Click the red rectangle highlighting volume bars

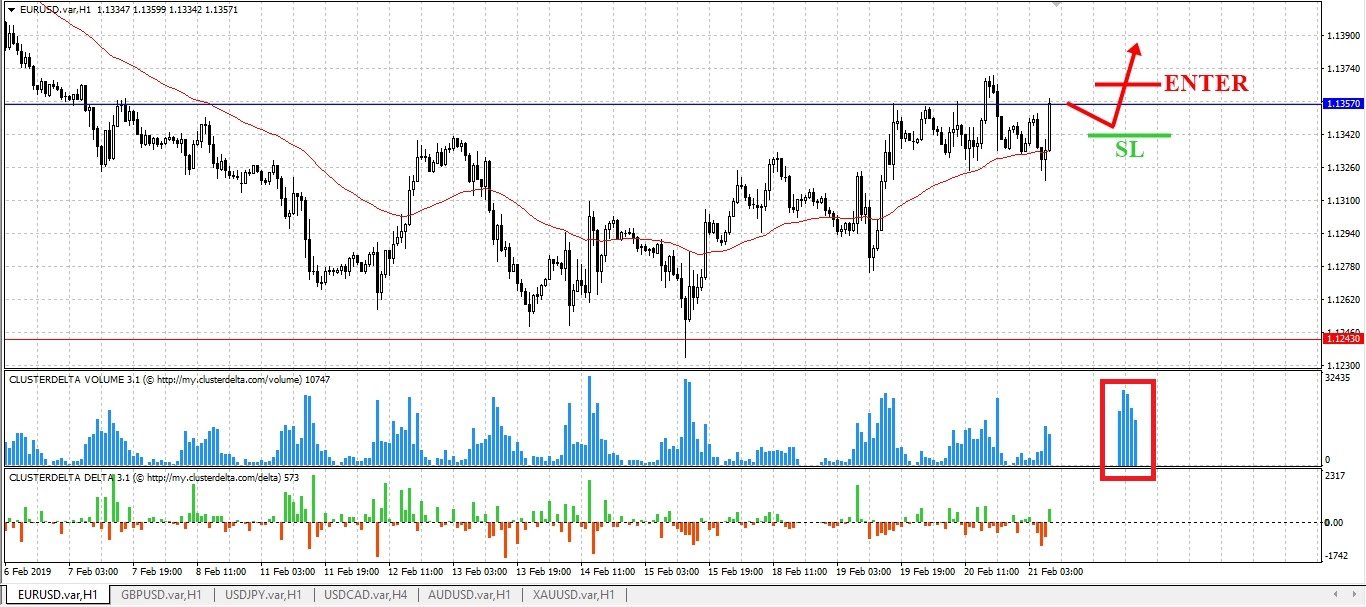(x=1127, y=429)
